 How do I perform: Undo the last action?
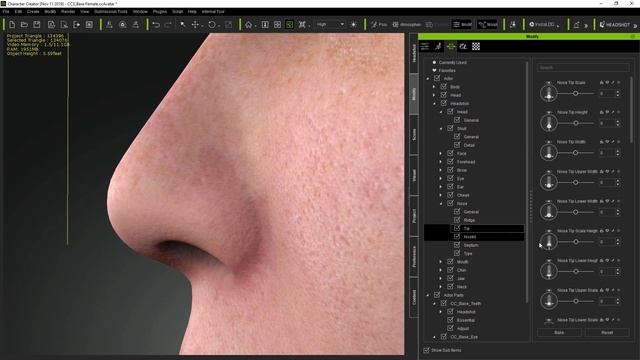pyautogui.click(x=156, y=24)
